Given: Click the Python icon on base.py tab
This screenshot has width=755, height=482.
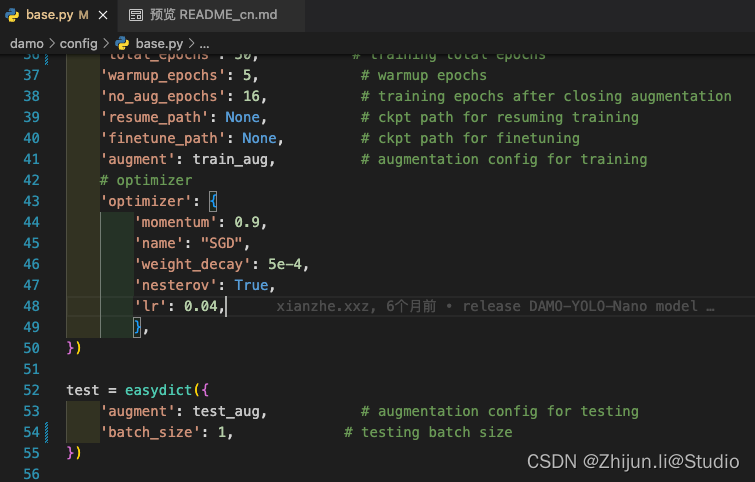Looking at the screenshot, I should coord(12,15).
